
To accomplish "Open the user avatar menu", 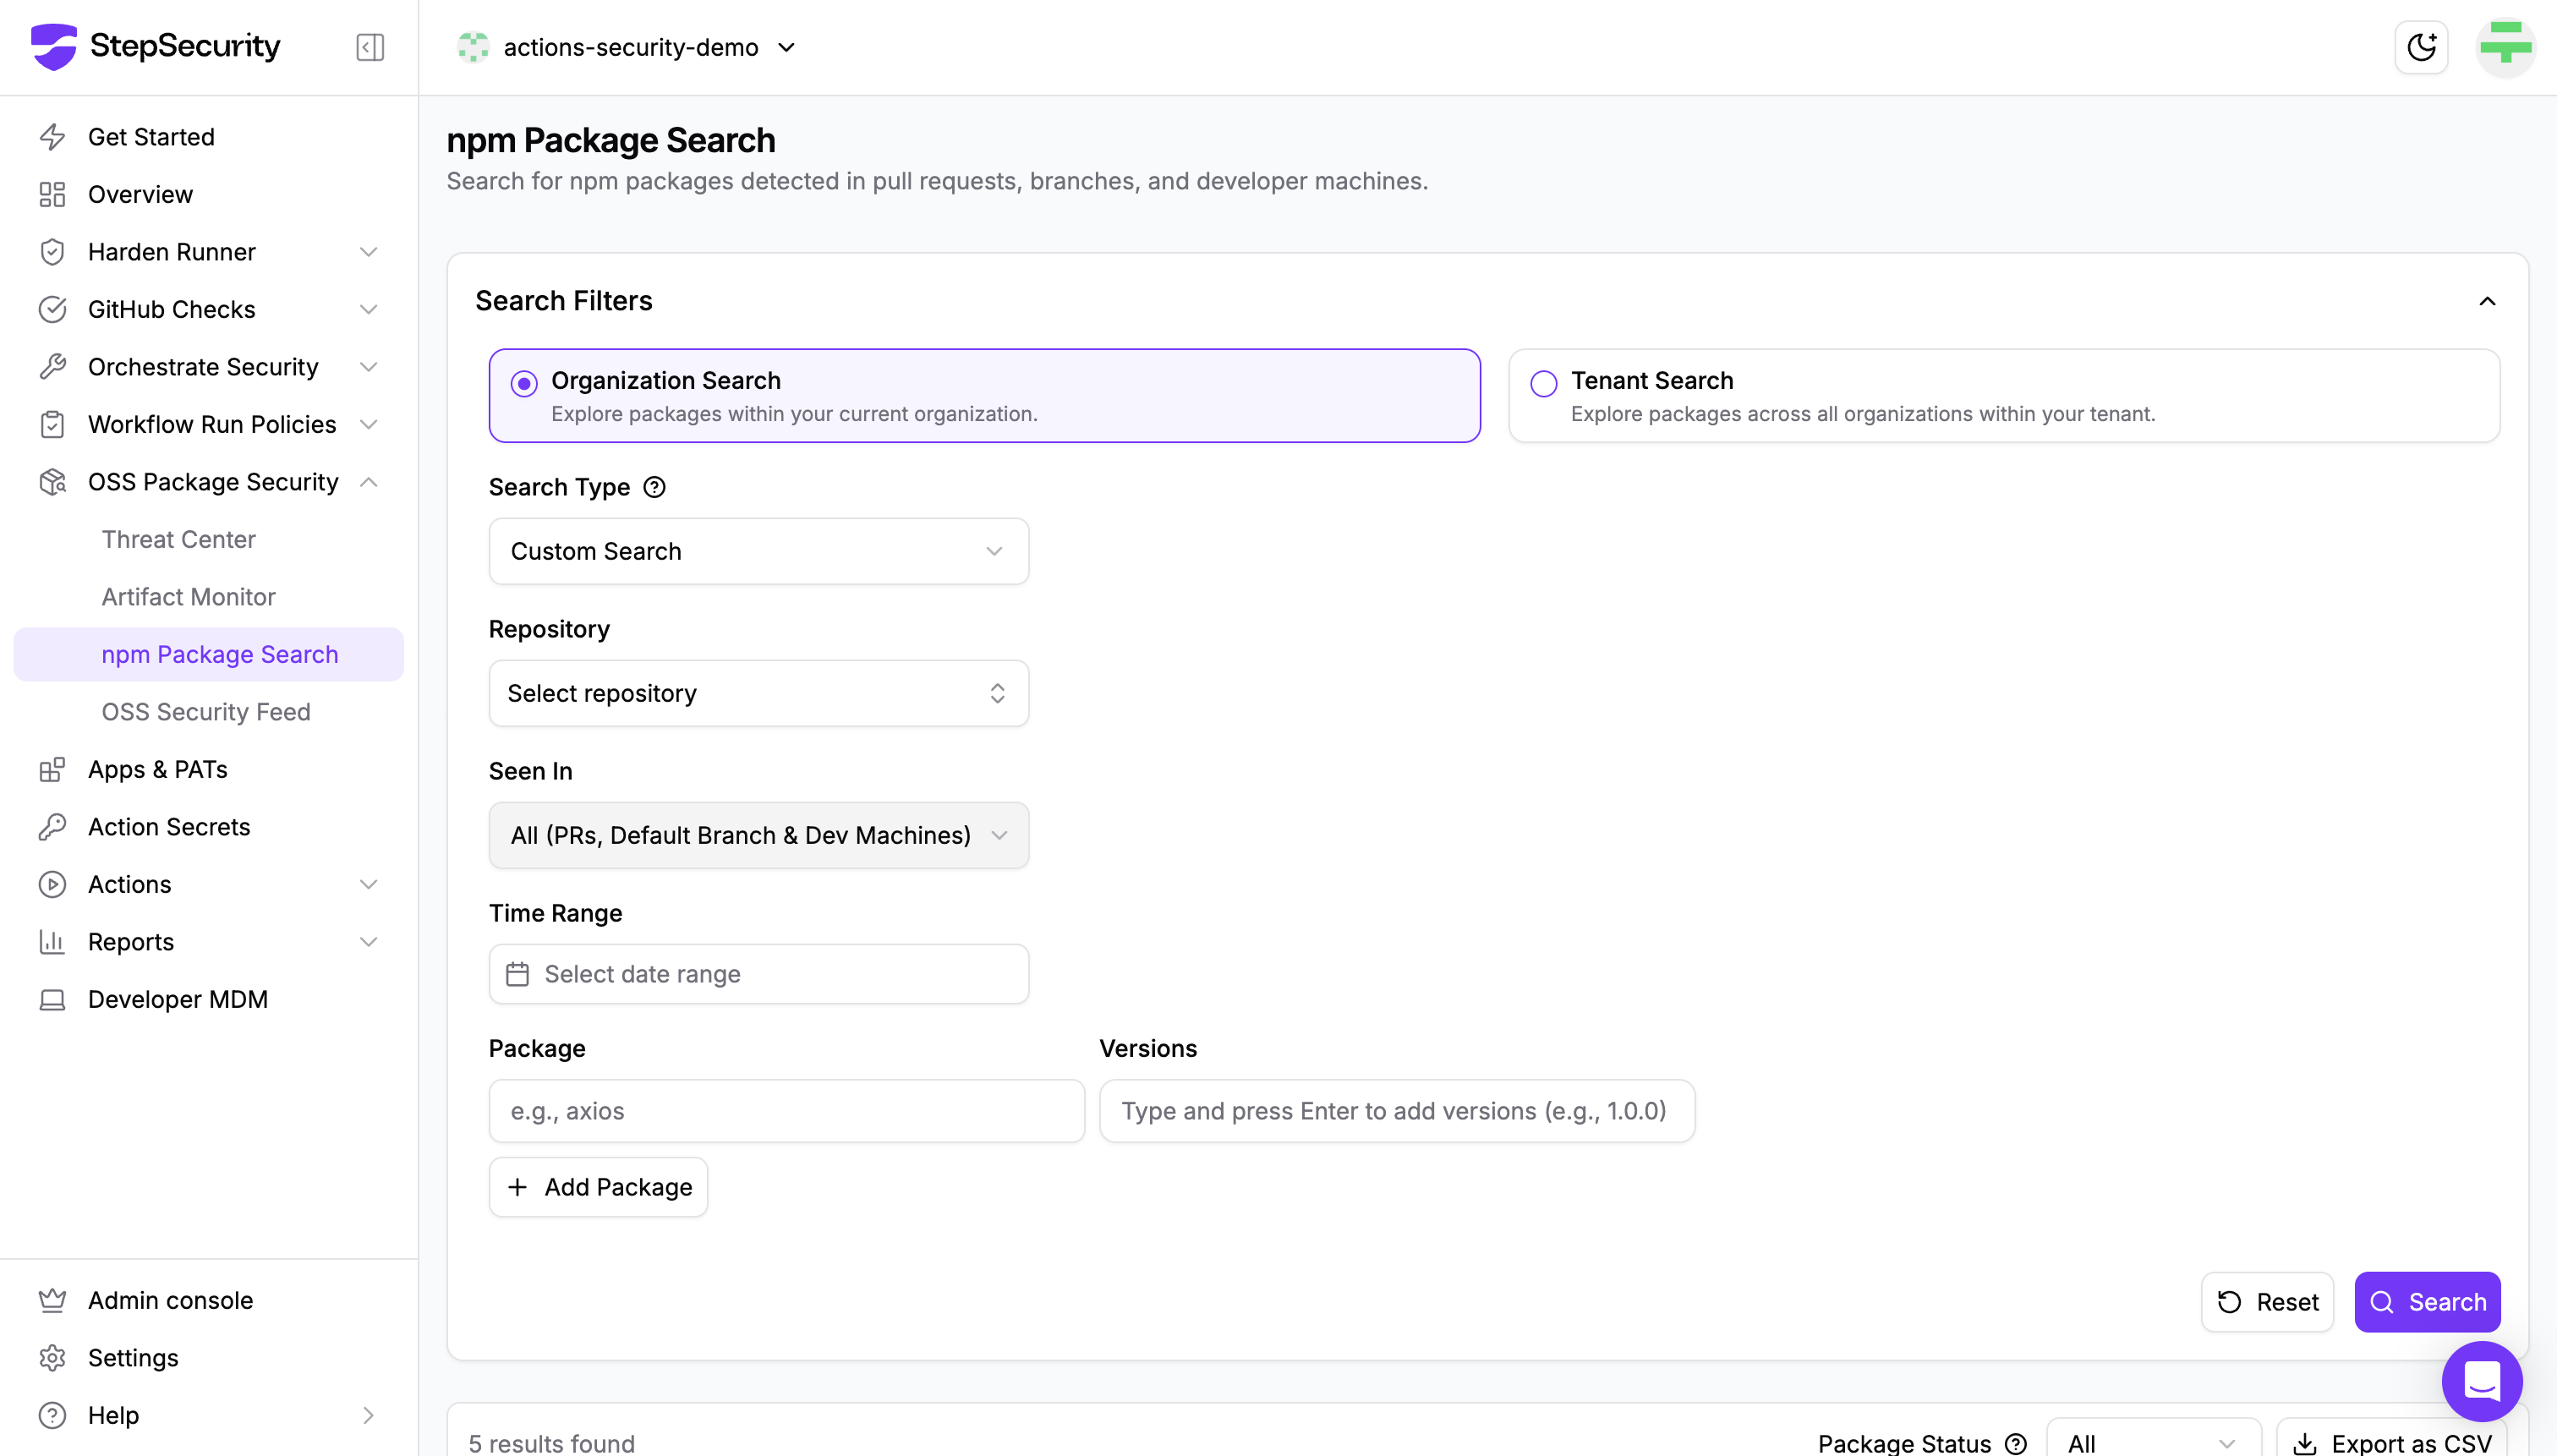I will pyautogui.click(x=2505, y=47).
